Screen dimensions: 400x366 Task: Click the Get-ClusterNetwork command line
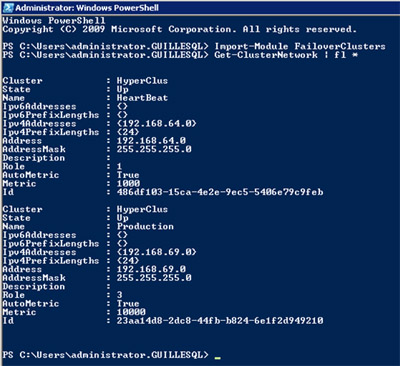(x=180, y=55)
